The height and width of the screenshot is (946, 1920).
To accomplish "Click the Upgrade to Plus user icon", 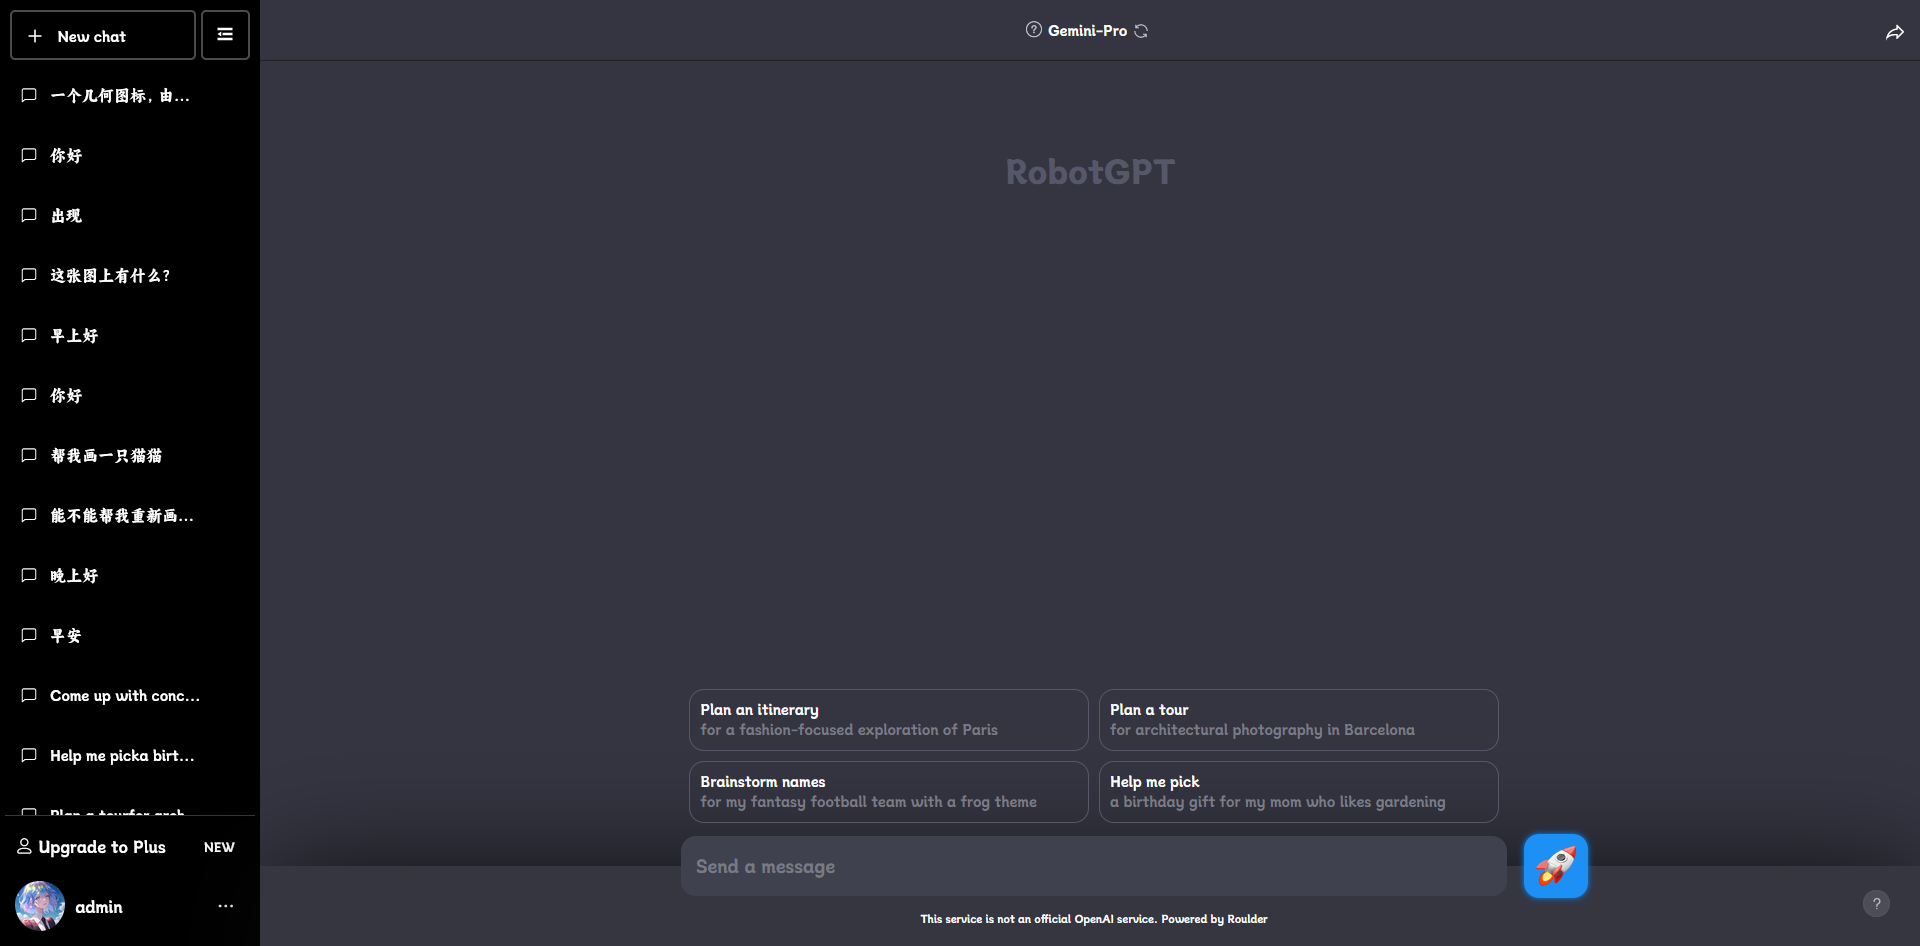I will pyautogui.click(x=24, y=847).
